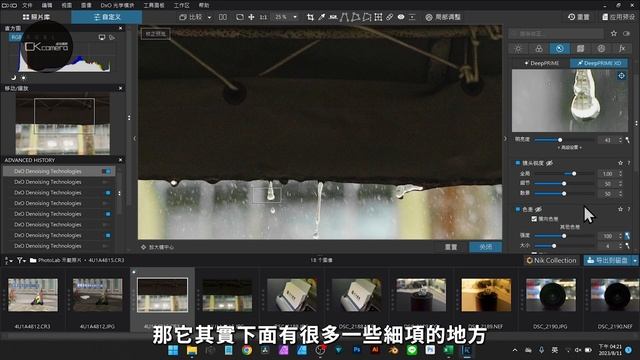Favorite the 镜头锐度 panel star
Viewport: 640px width, 360px height.
(x=620, y=163)
